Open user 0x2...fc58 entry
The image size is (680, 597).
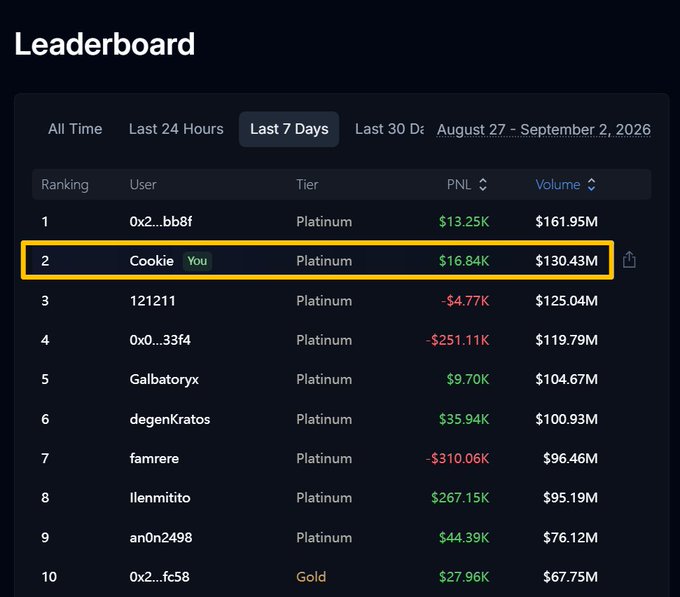[160, 577]
